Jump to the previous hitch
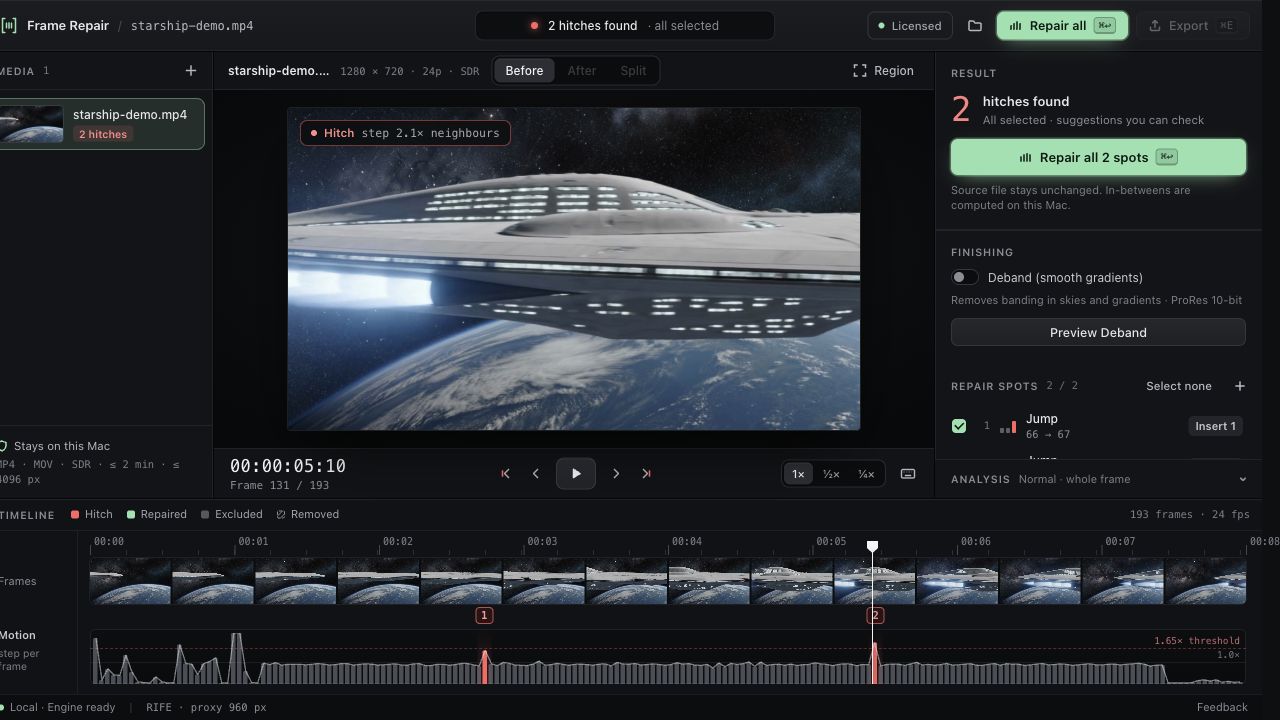 [x=505, y=474]
